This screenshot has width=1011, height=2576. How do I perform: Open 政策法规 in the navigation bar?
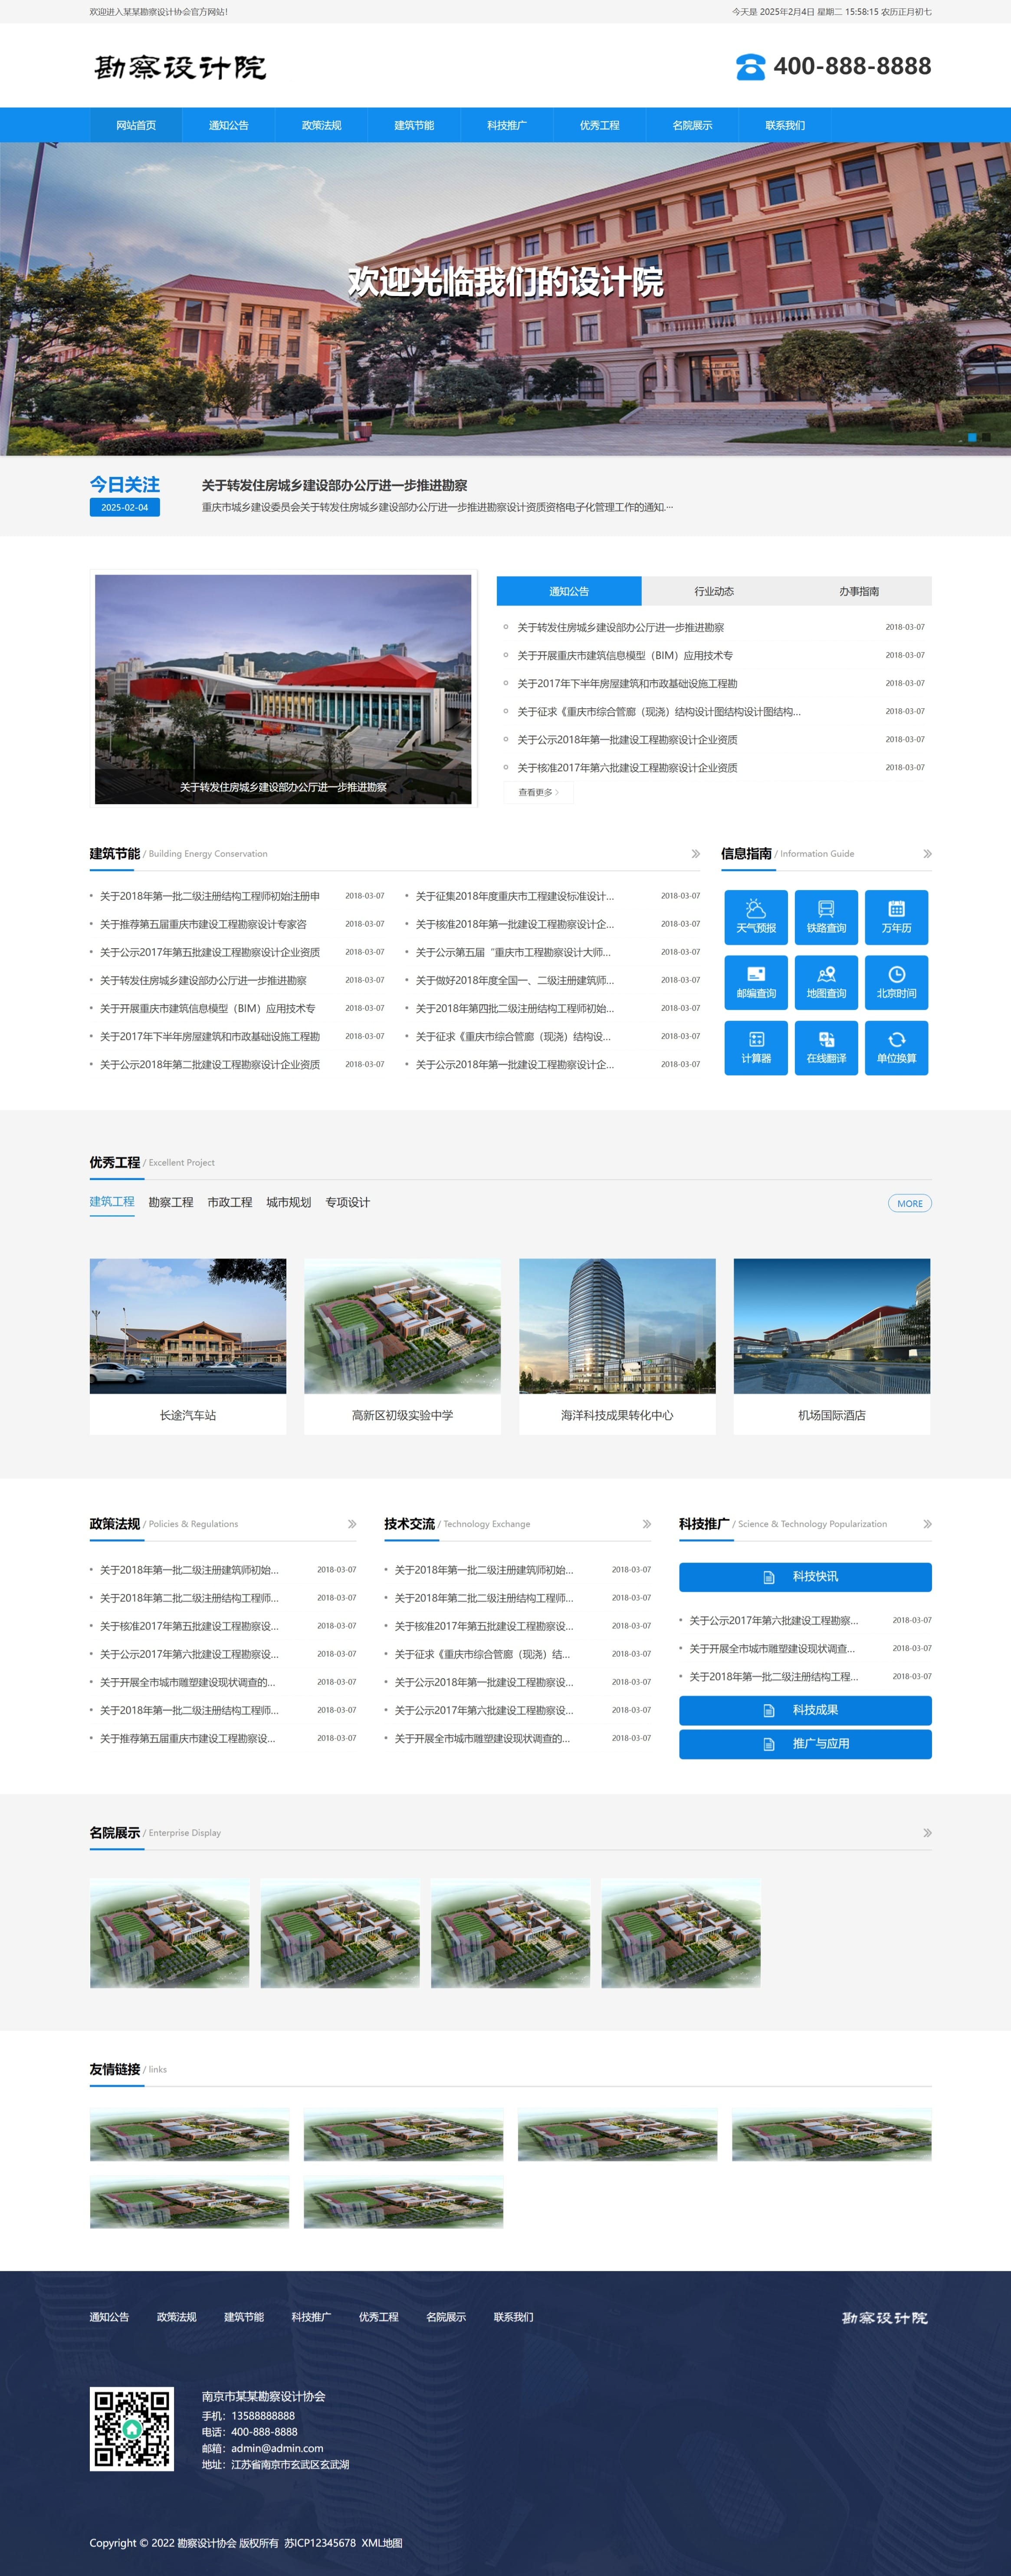pos(321,125)
